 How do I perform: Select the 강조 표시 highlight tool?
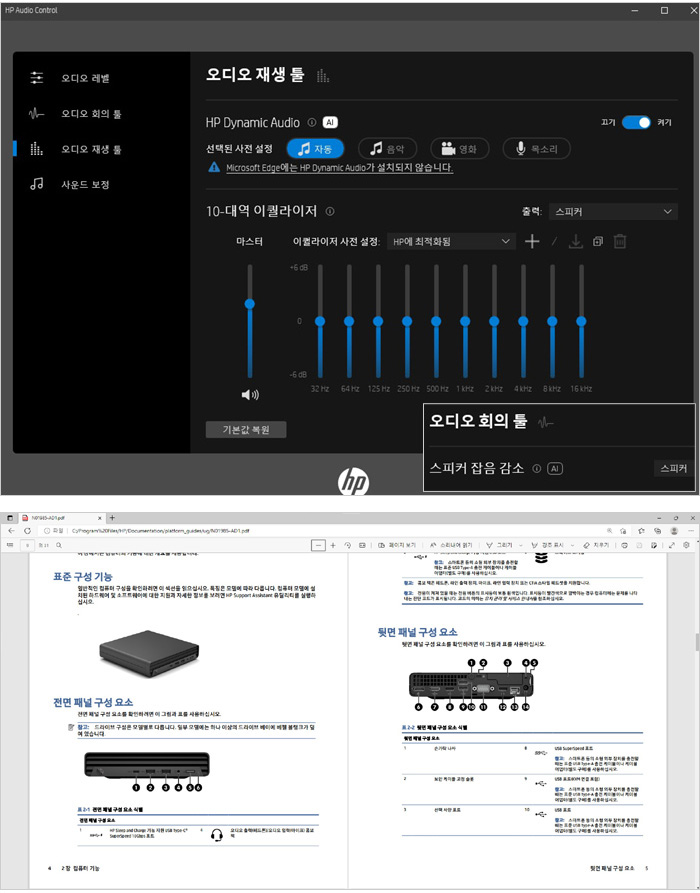pos(548,546)
